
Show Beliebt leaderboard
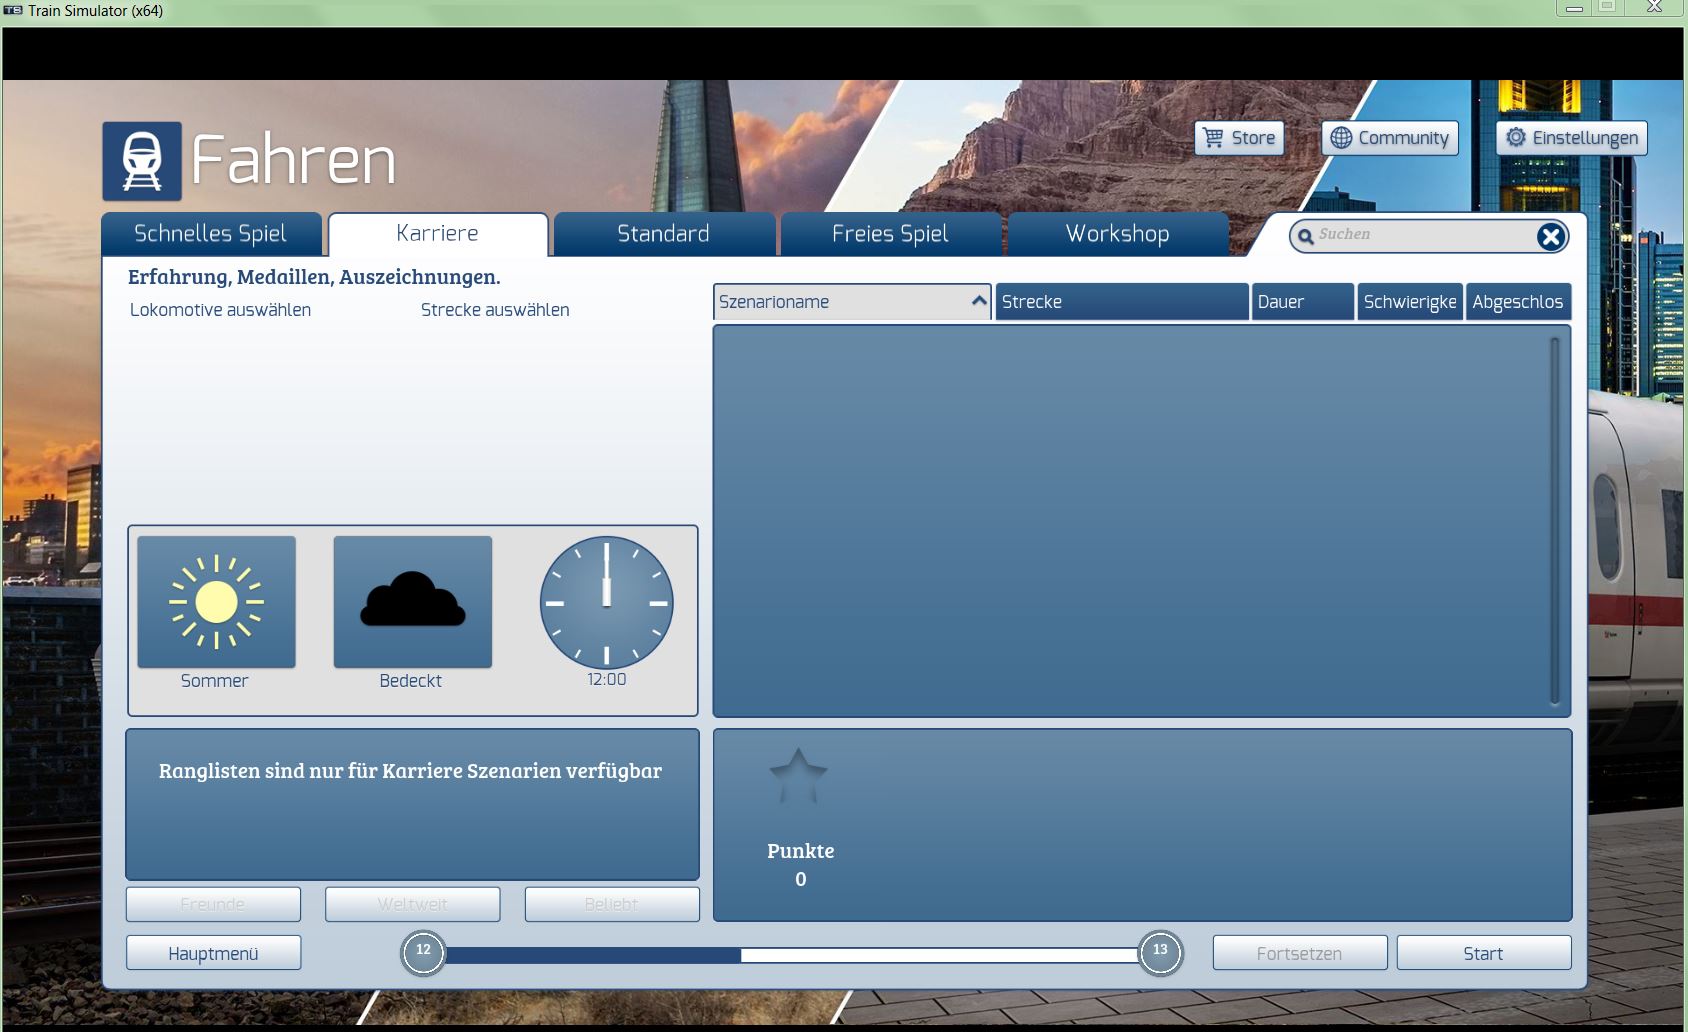pos(612,904)
